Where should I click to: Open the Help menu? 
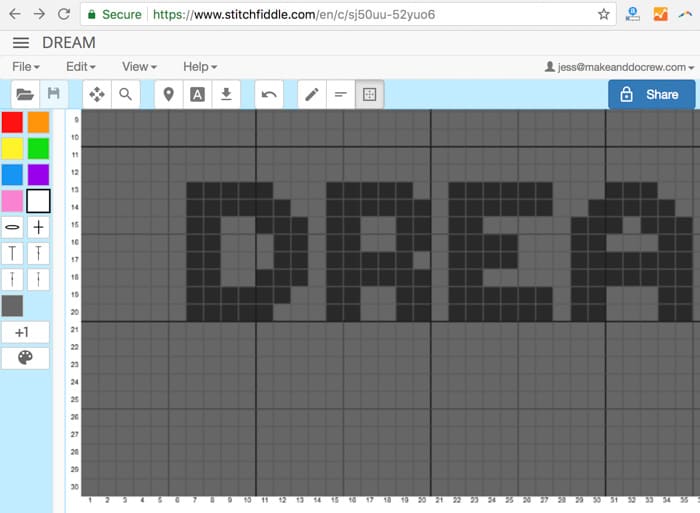[200, 67]
